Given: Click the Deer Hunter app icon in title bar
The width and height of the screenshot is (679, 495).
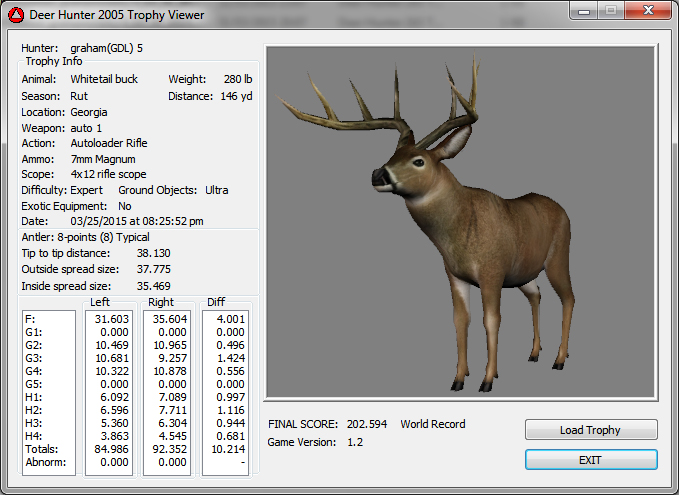Looking at the screenshot, I should coord(16,14).
